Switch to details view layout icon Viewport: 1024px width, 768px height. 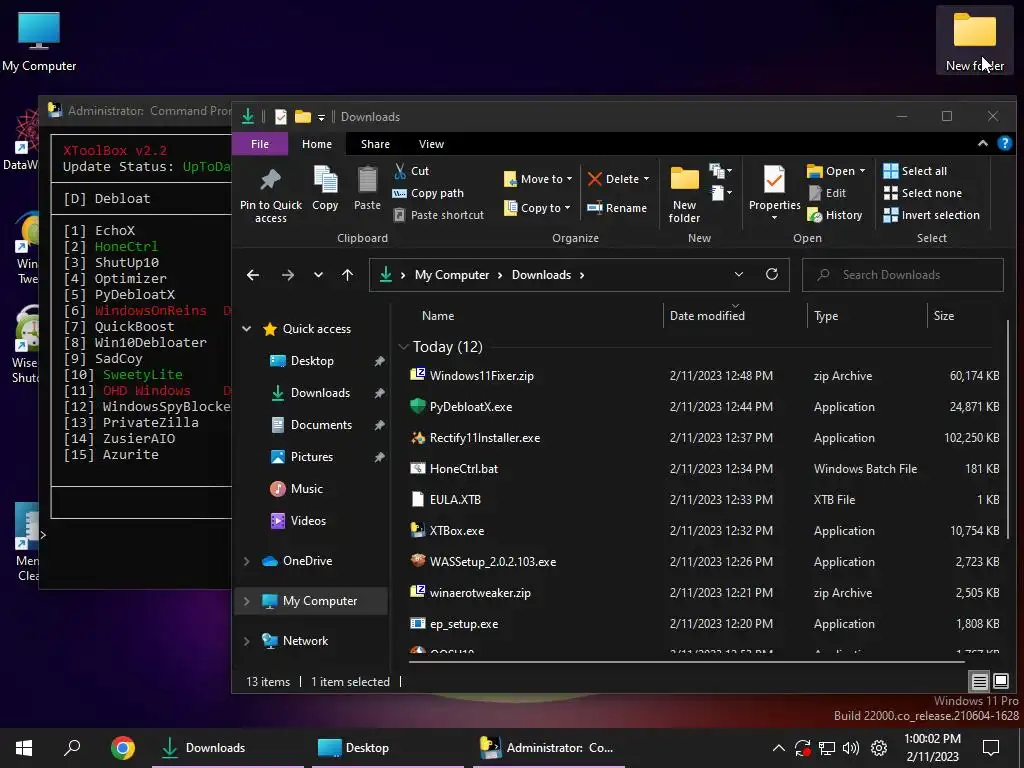[979, 682]
